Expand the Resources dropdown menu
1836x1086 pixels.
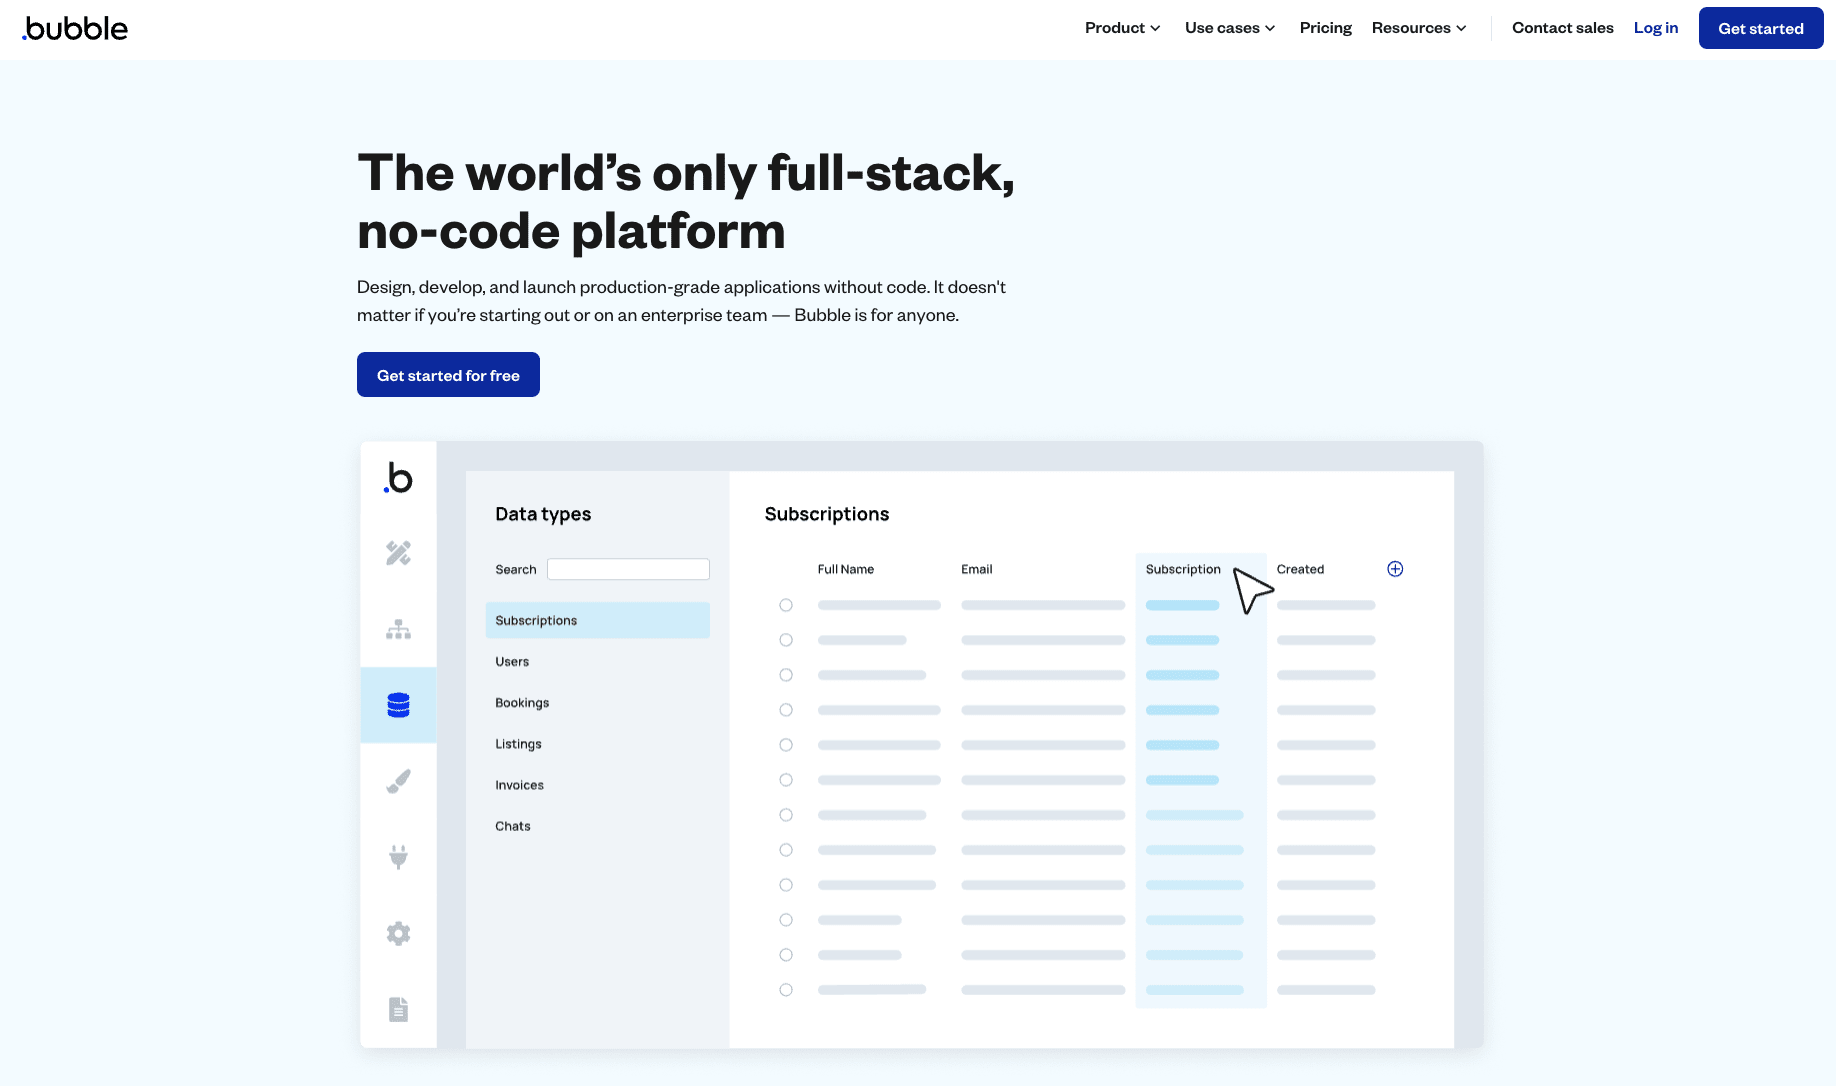pos(1419,28)
